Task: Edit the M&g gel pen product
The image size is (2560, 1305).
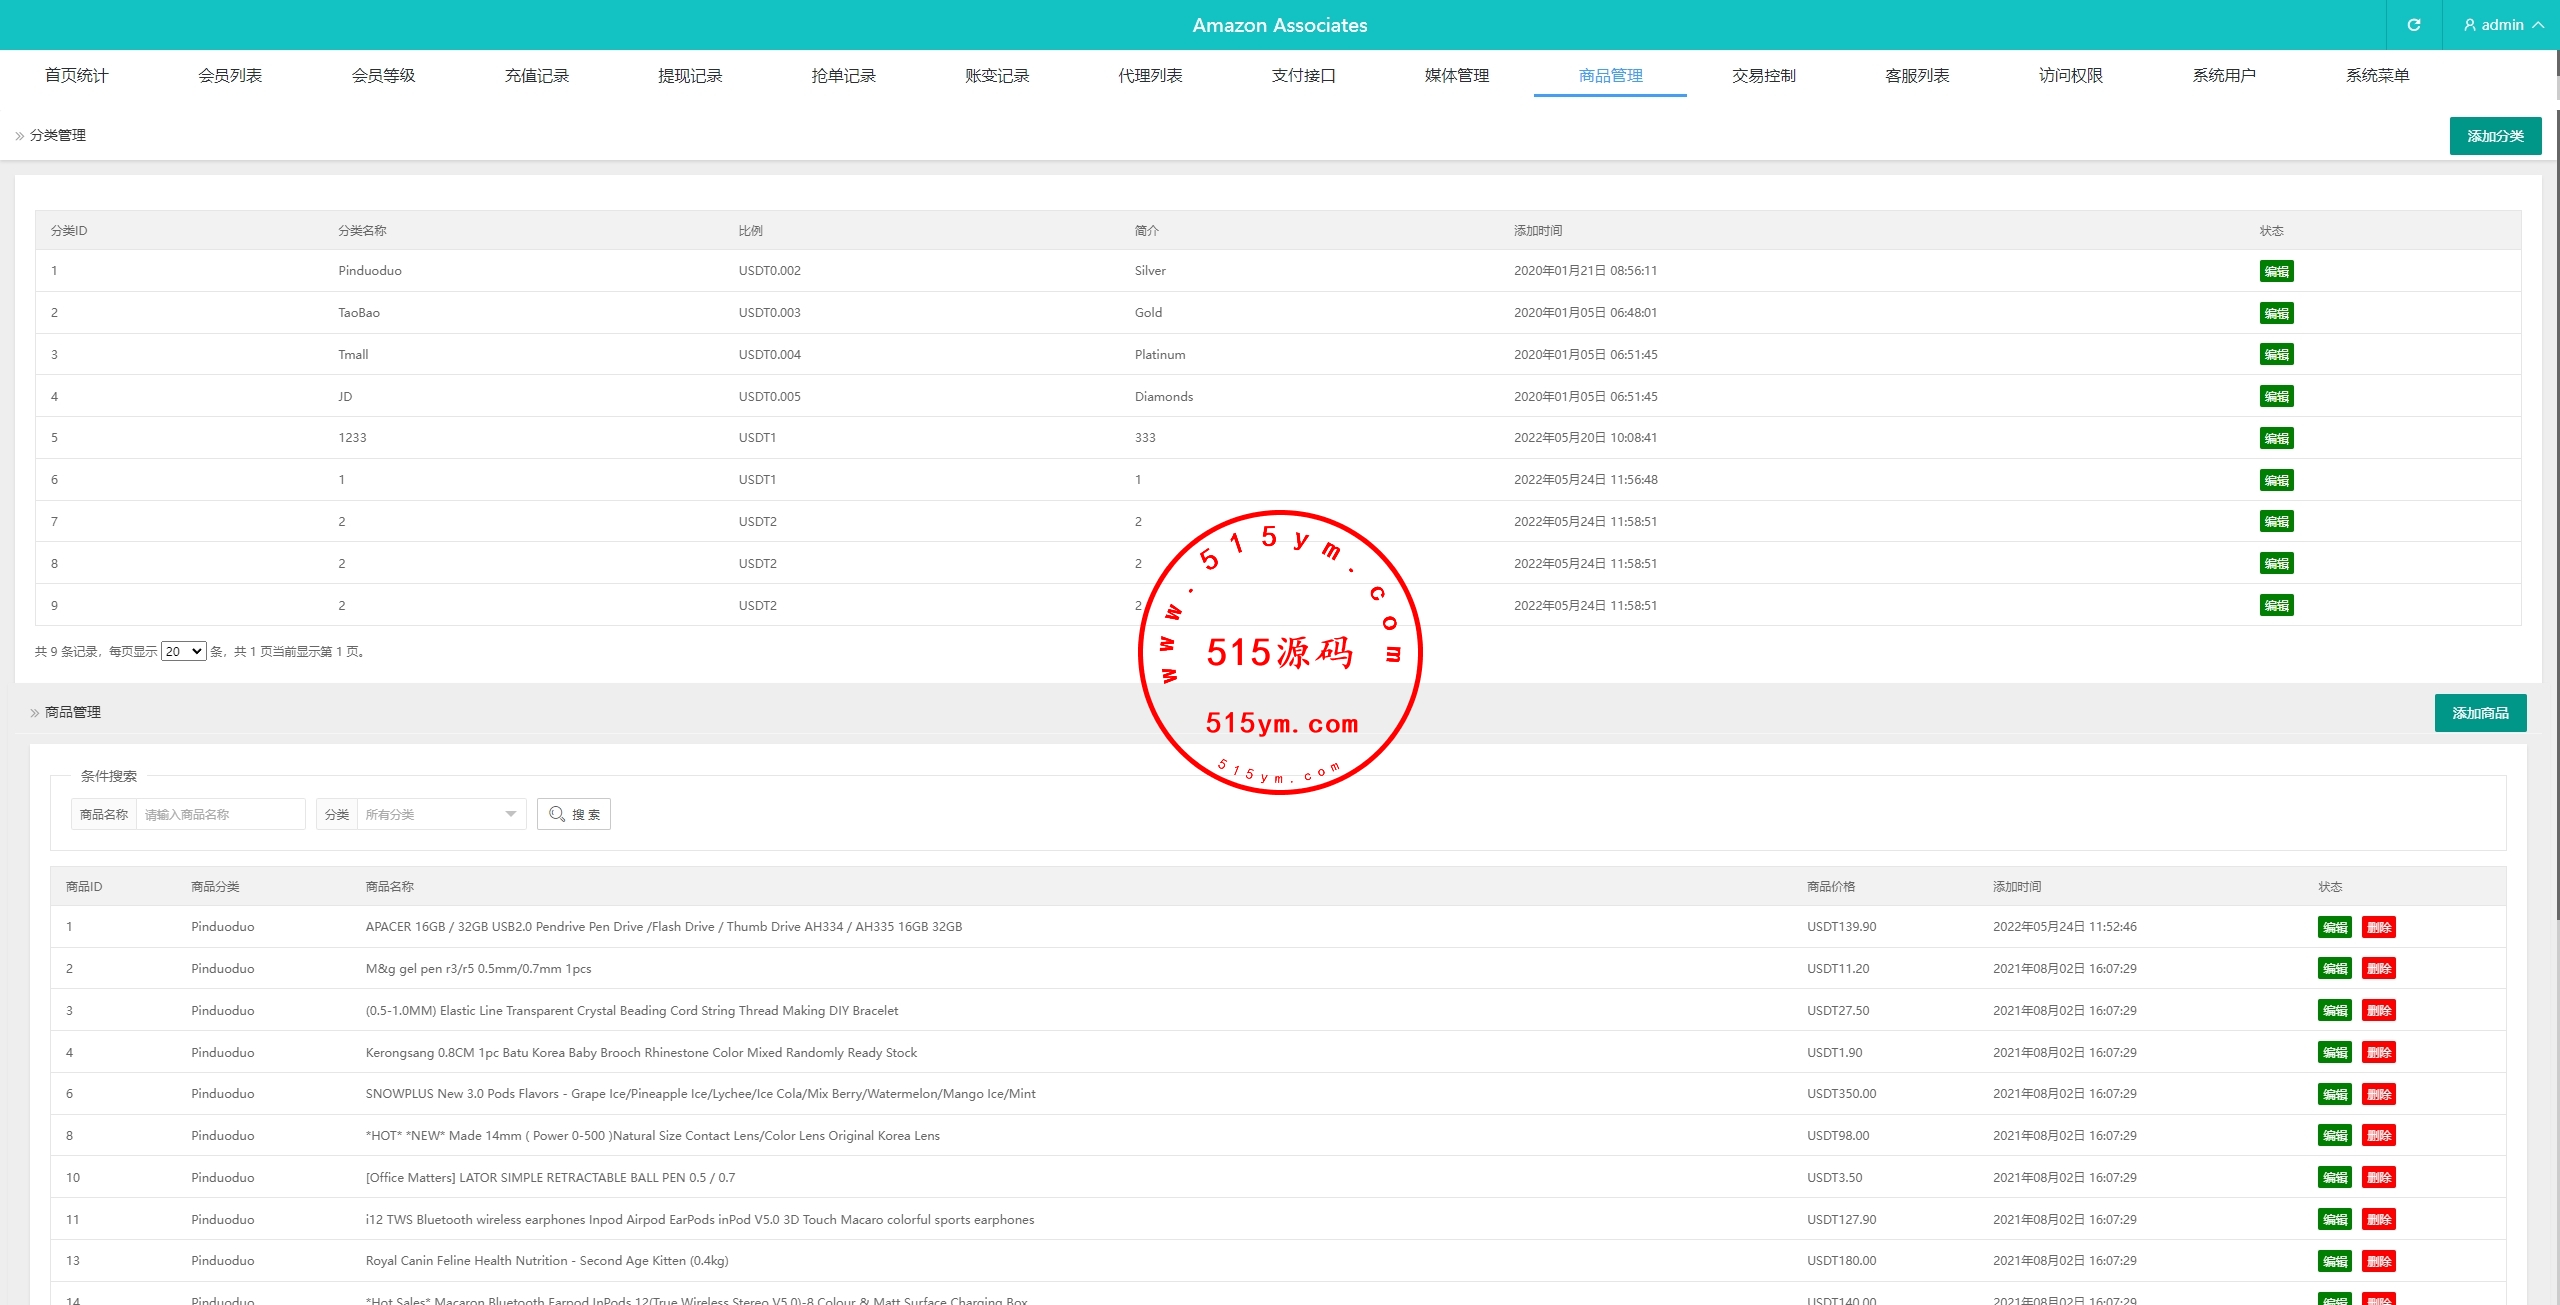Action: [2335, 969]
